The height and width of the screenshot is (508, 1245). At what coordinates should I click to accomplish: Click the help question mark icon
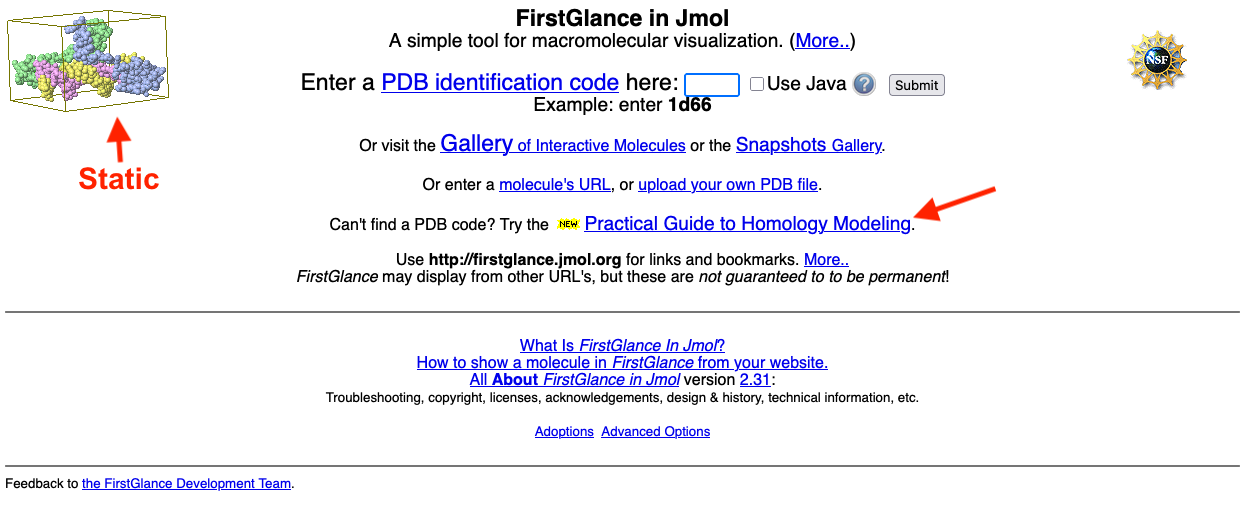(864, 85)
